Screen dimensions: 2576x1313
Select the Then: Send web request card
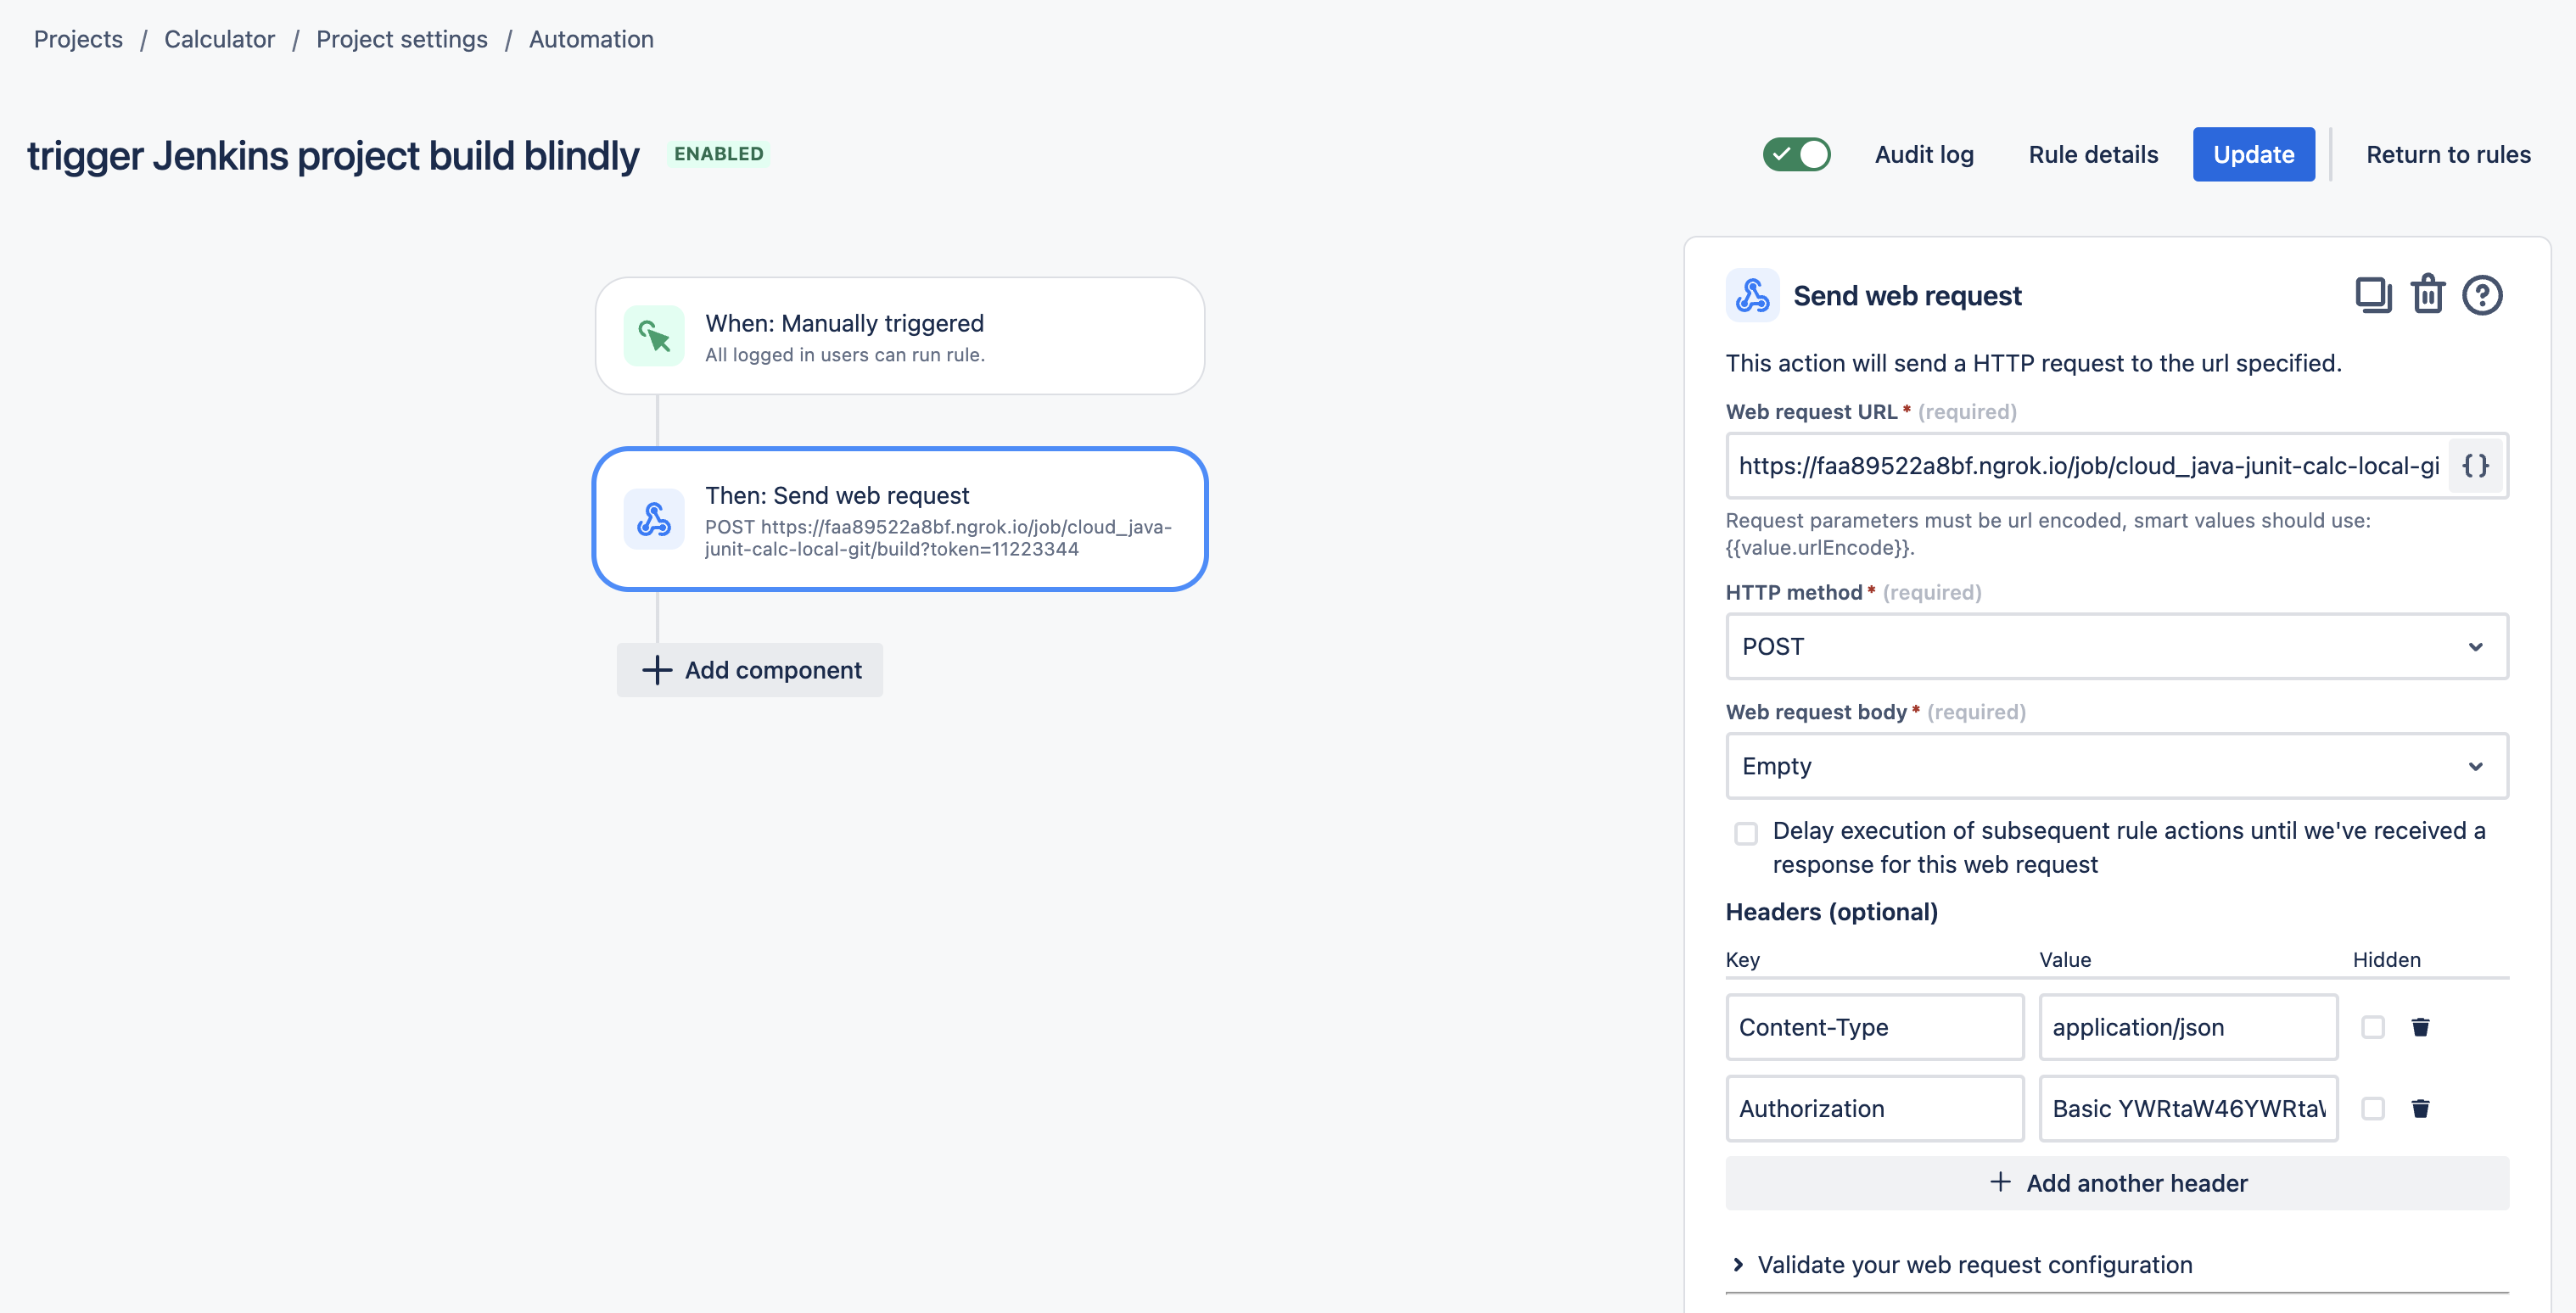[x=900, y=519]
